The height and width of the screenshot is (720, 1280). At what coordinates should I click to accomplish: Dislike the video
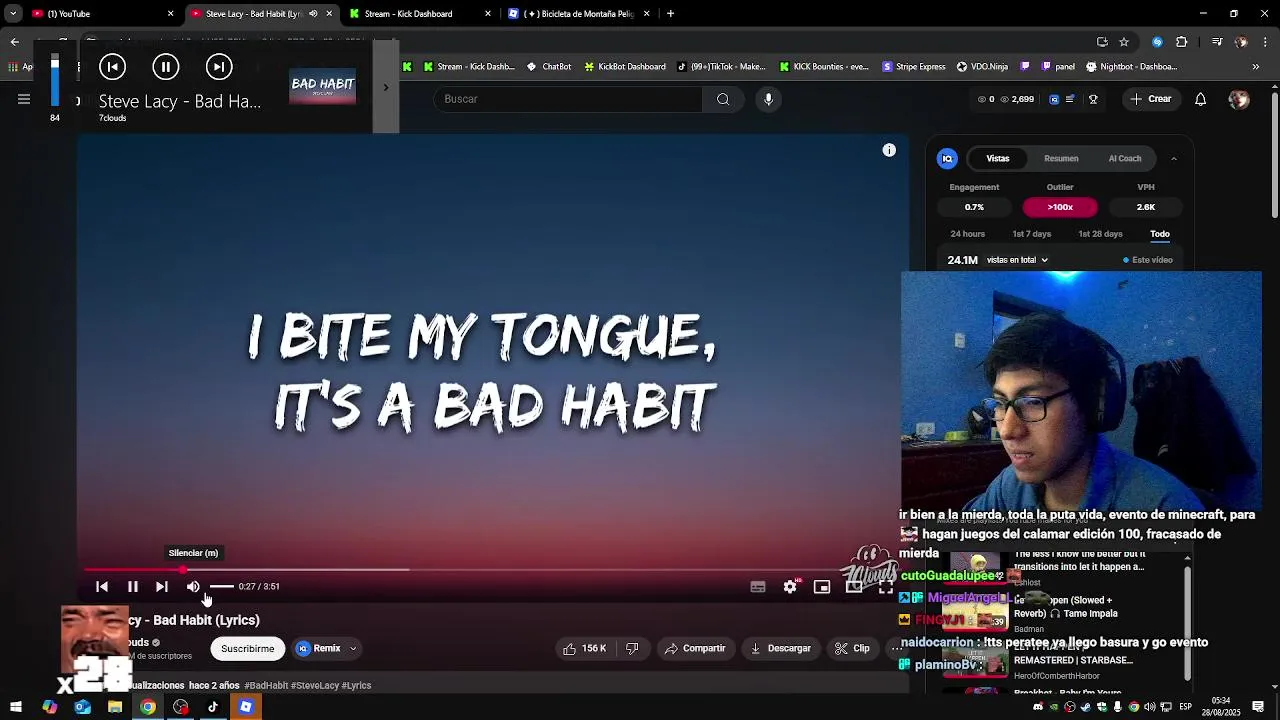[632, 648]
